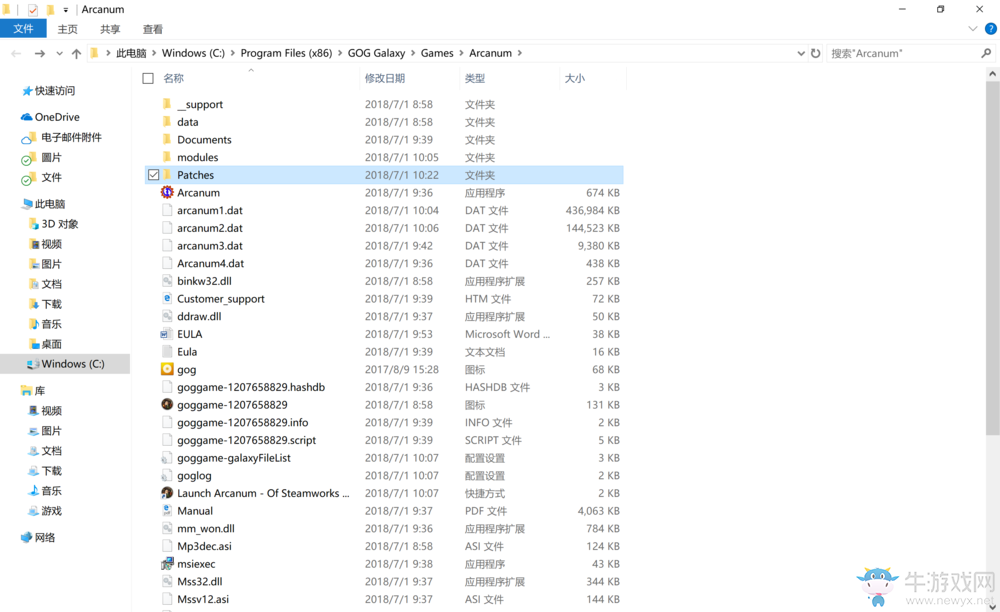Switch to the 主页 (Home) ribbon tab
The width and height of the screenshot is (1000, 612).
[67, 29]
